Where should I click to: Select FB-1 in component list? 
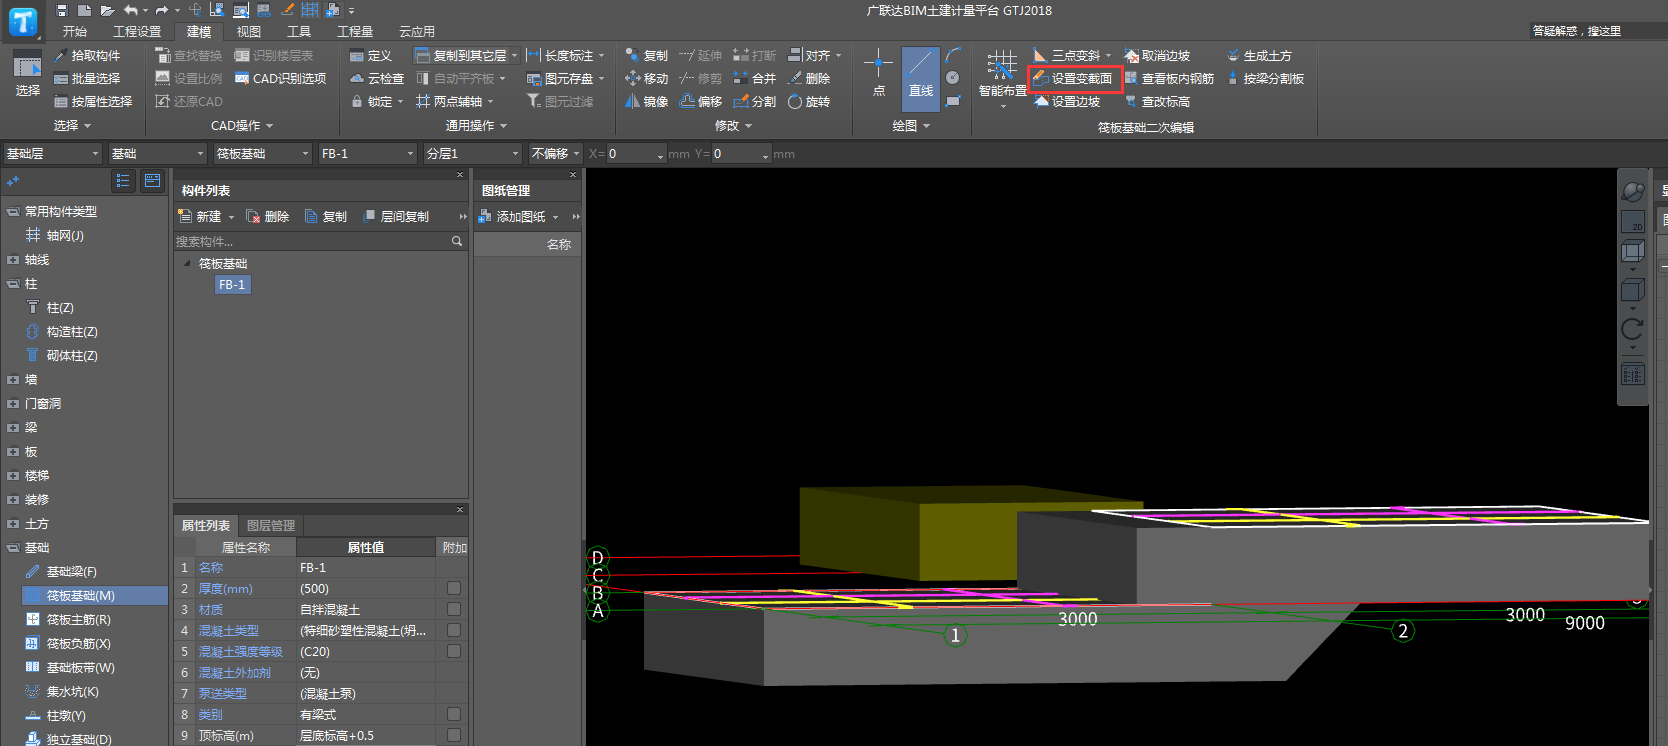[232, 285]
